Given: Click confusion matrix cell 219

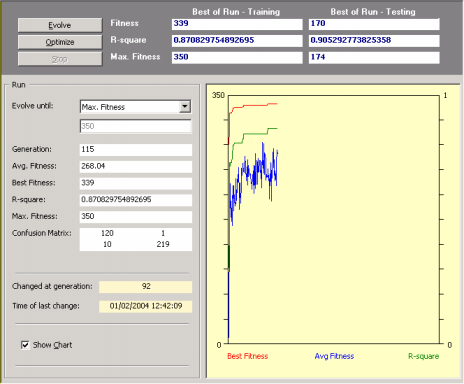Looking at the screenshot, I should tap(163, 244).
